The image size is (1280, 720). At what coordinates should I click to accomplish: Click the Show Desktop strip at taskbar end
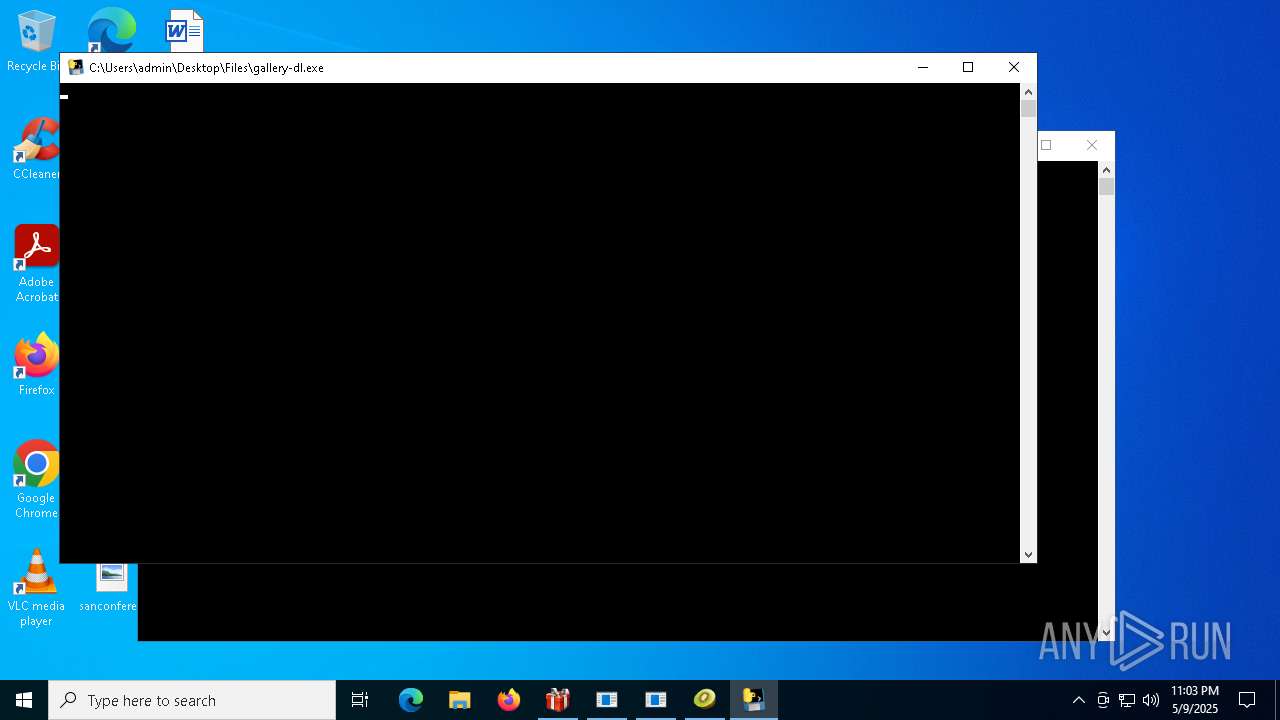tap(1277, 700)
